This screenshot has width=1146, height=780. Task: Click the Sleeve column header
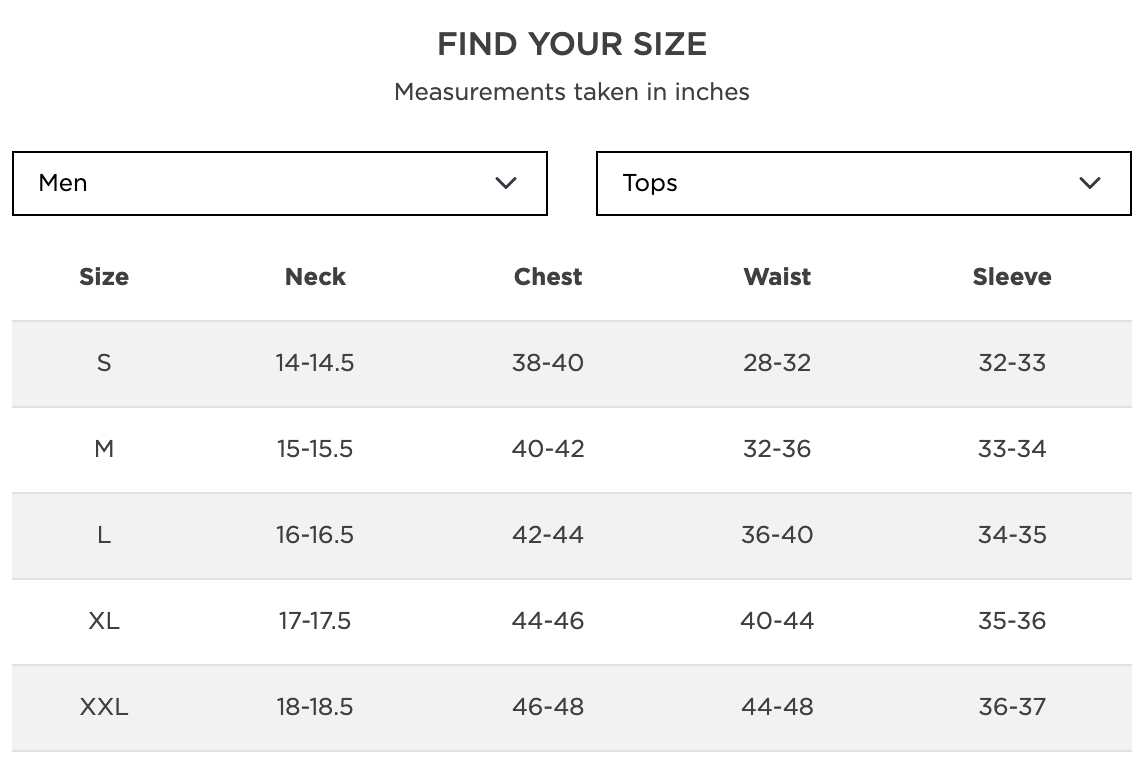tap(1012, 277)
